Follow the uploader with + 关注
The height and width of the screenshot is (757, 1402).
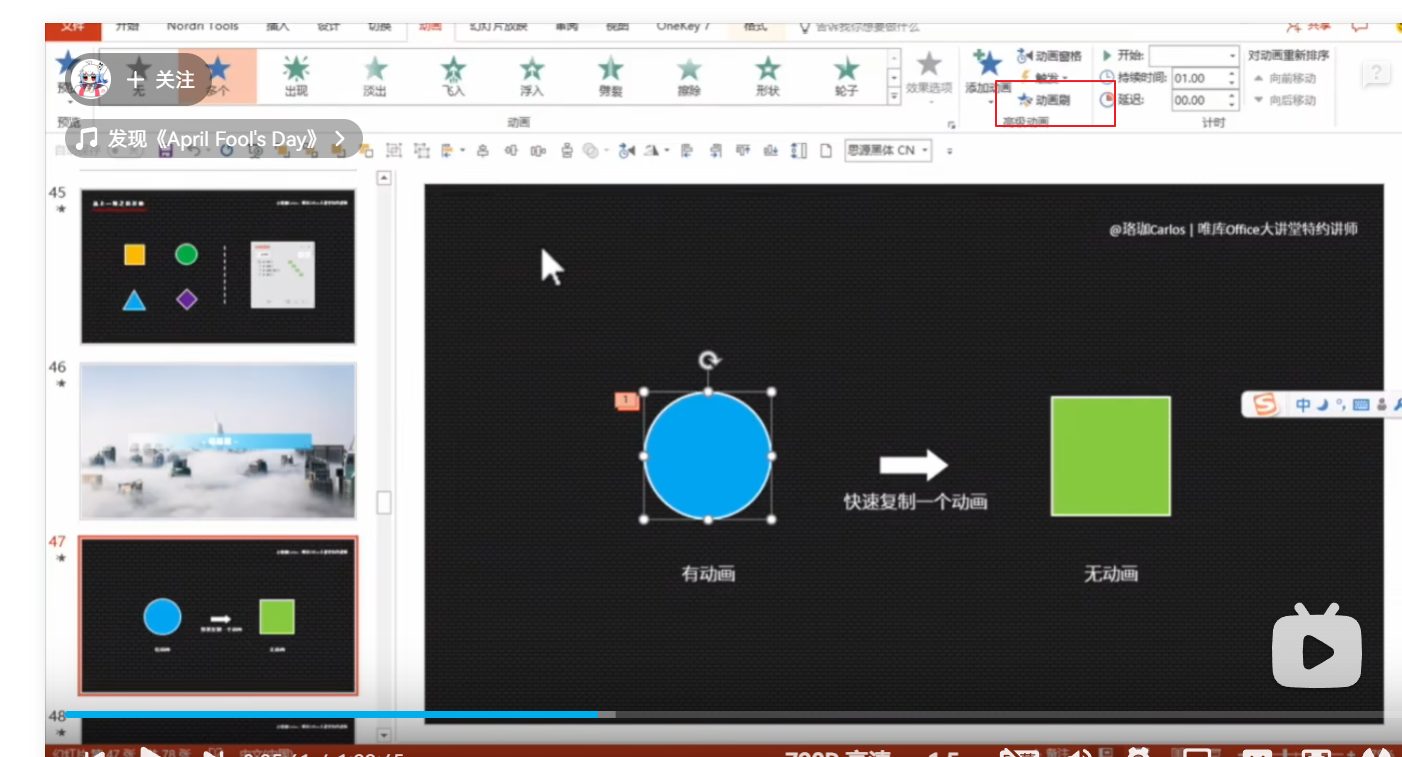161,79
